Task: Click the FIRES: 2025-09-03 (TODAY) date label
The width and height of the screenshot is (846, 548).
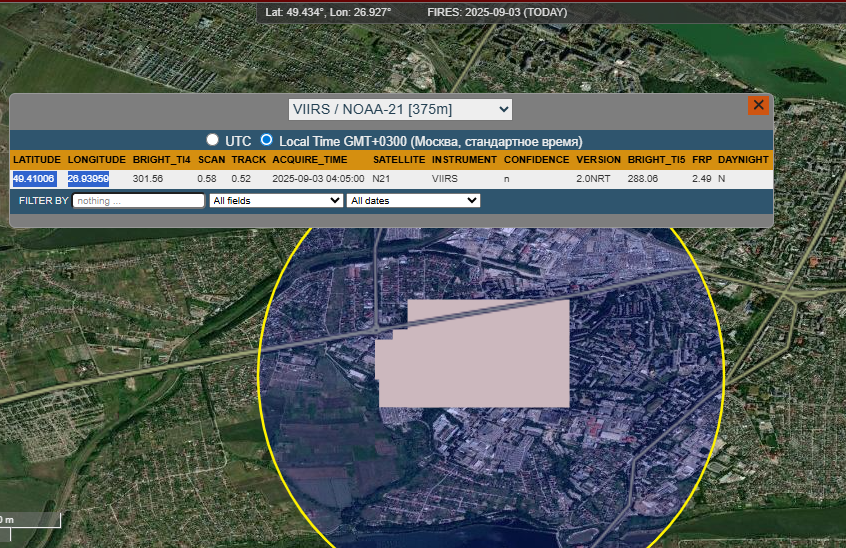Action: (x=497, y=12)
